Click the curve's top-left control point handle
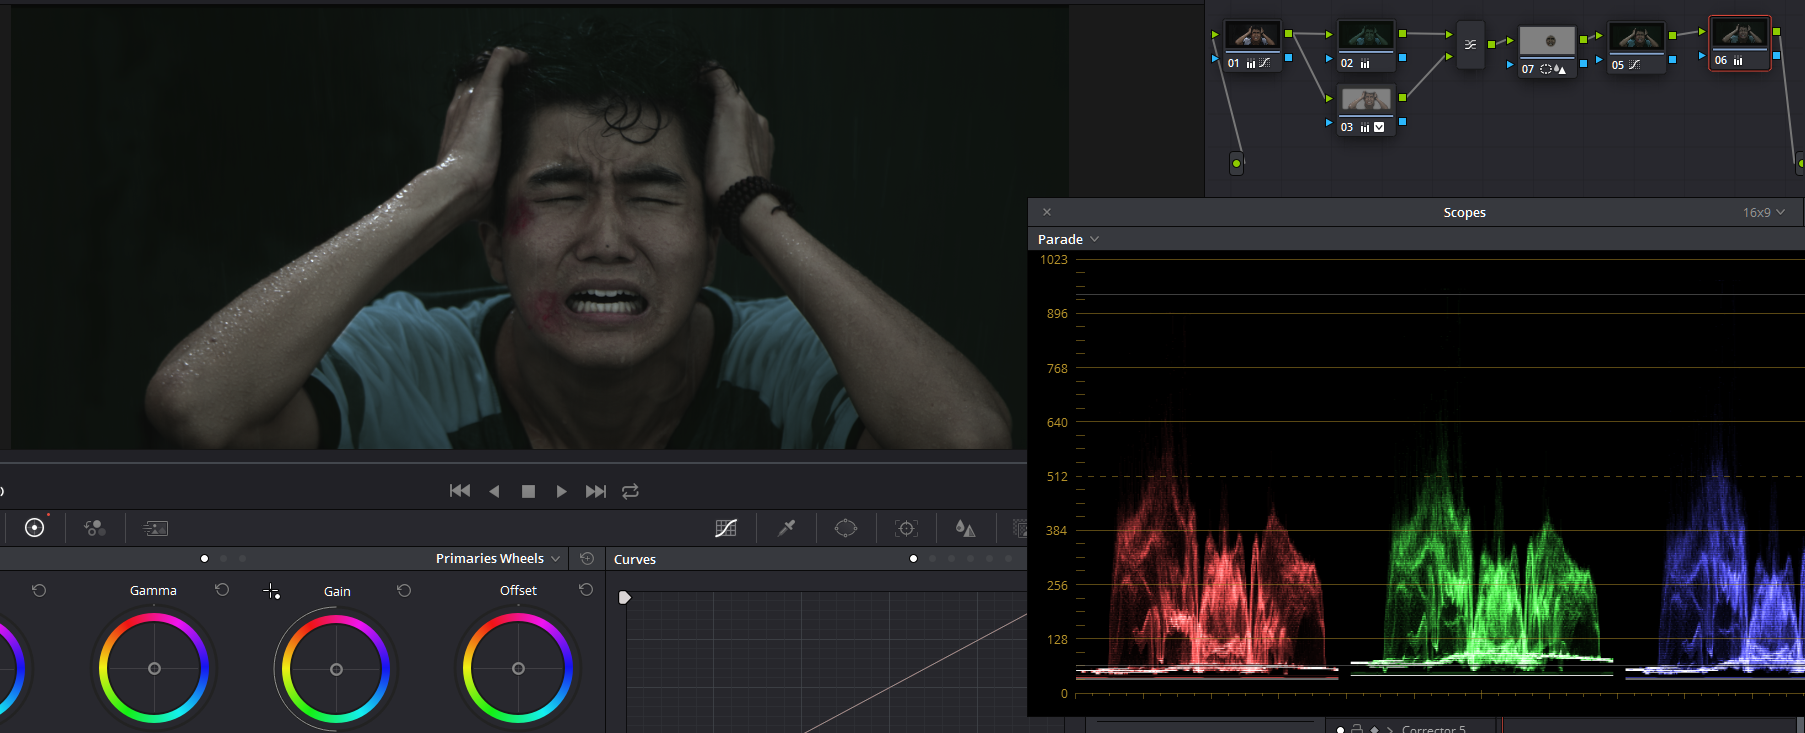Viewport: 1805px width, 733px height. click(x=624, y=598)
